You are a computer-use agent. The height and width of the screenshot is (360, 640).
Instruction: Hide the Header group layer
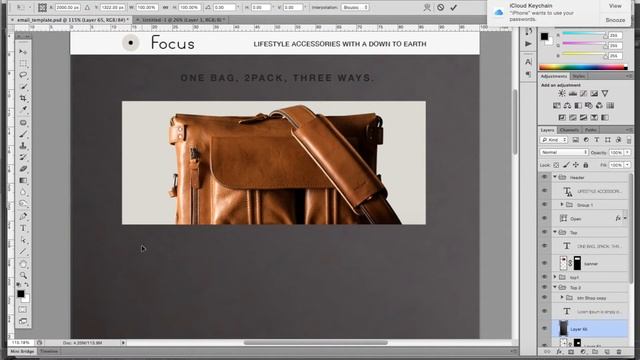[x=544, y=177]
